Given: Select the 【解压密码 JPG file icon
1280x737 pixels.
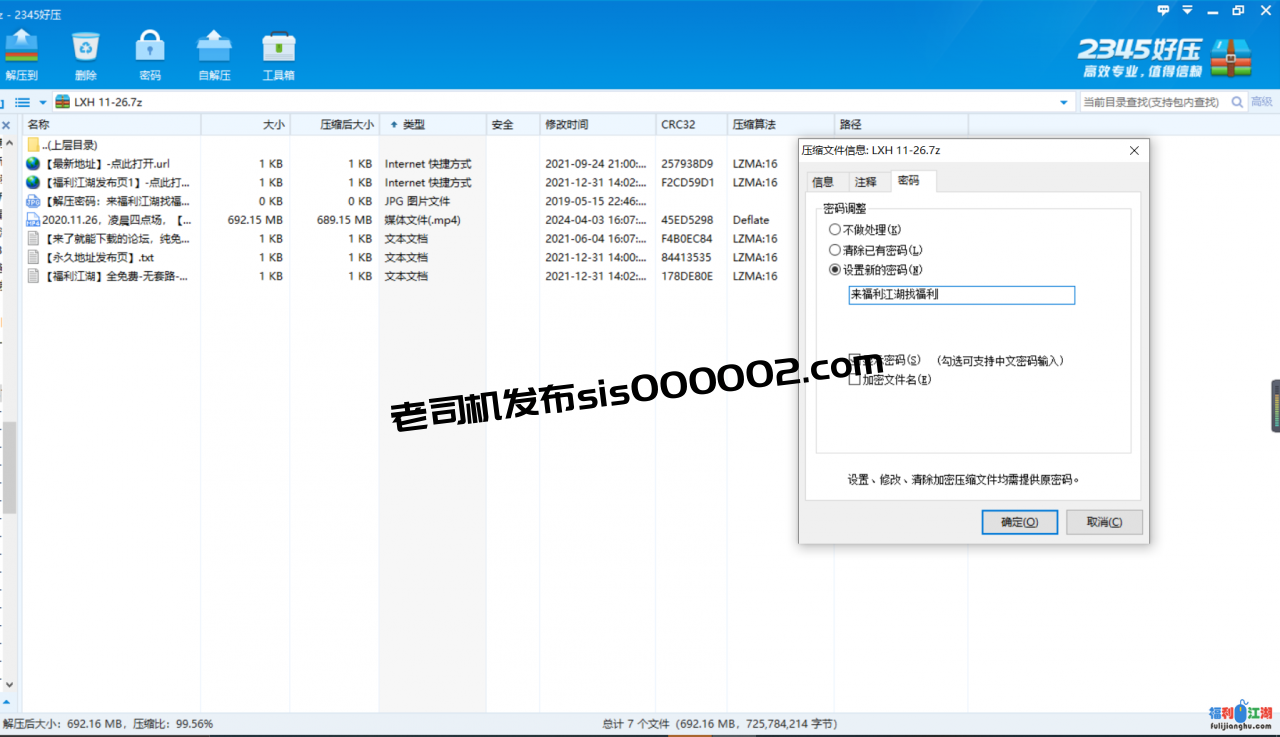Looking at the screenshot, I should pyautogui.click(x=33, y=201).
